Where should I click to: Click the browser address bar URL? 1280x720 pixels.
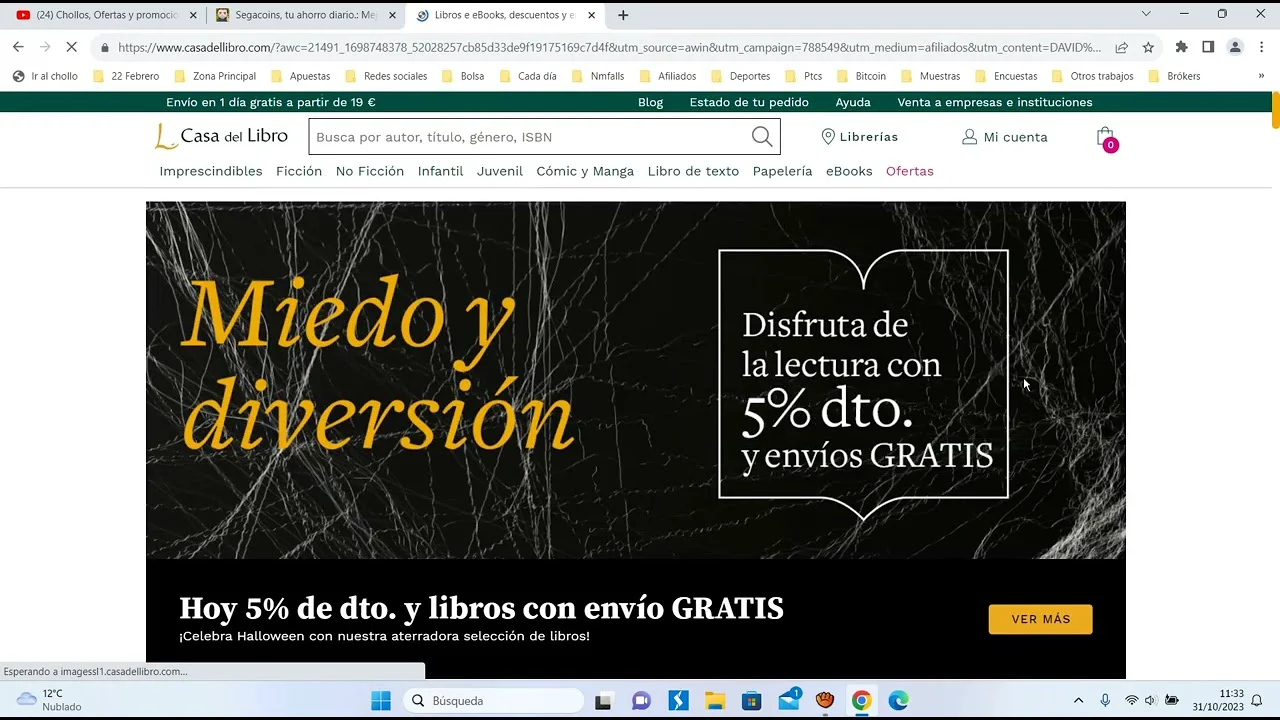[x=608, y=47]
